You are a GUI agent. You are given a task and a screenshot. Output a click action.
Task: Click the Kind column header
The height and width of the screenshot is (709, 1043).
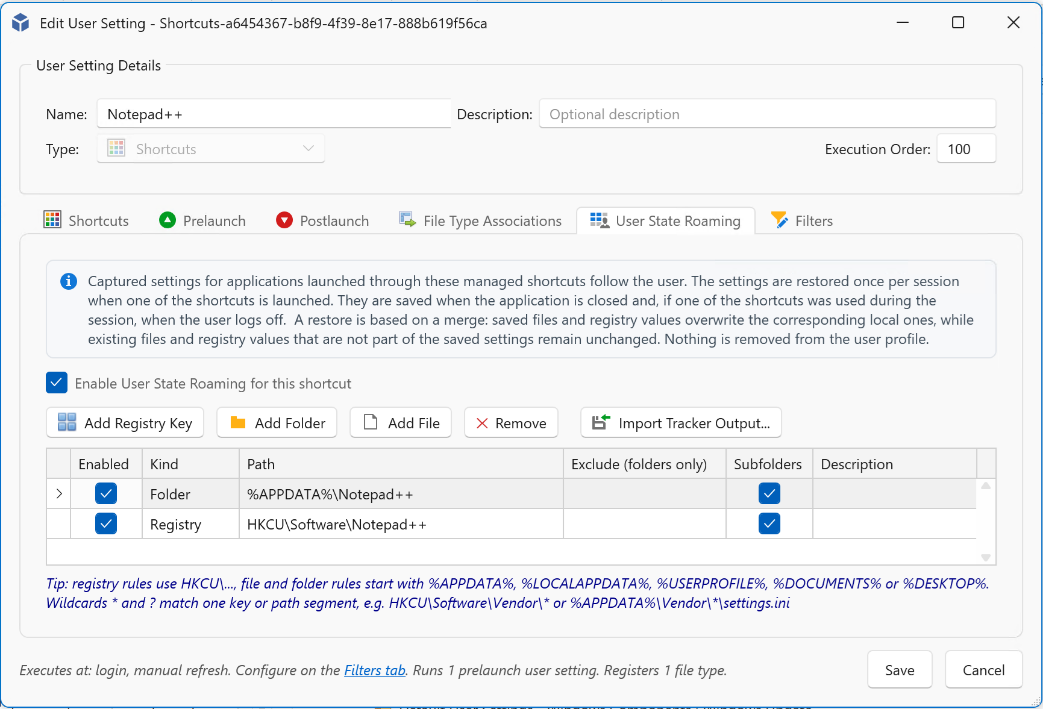[x=191, y=464]
